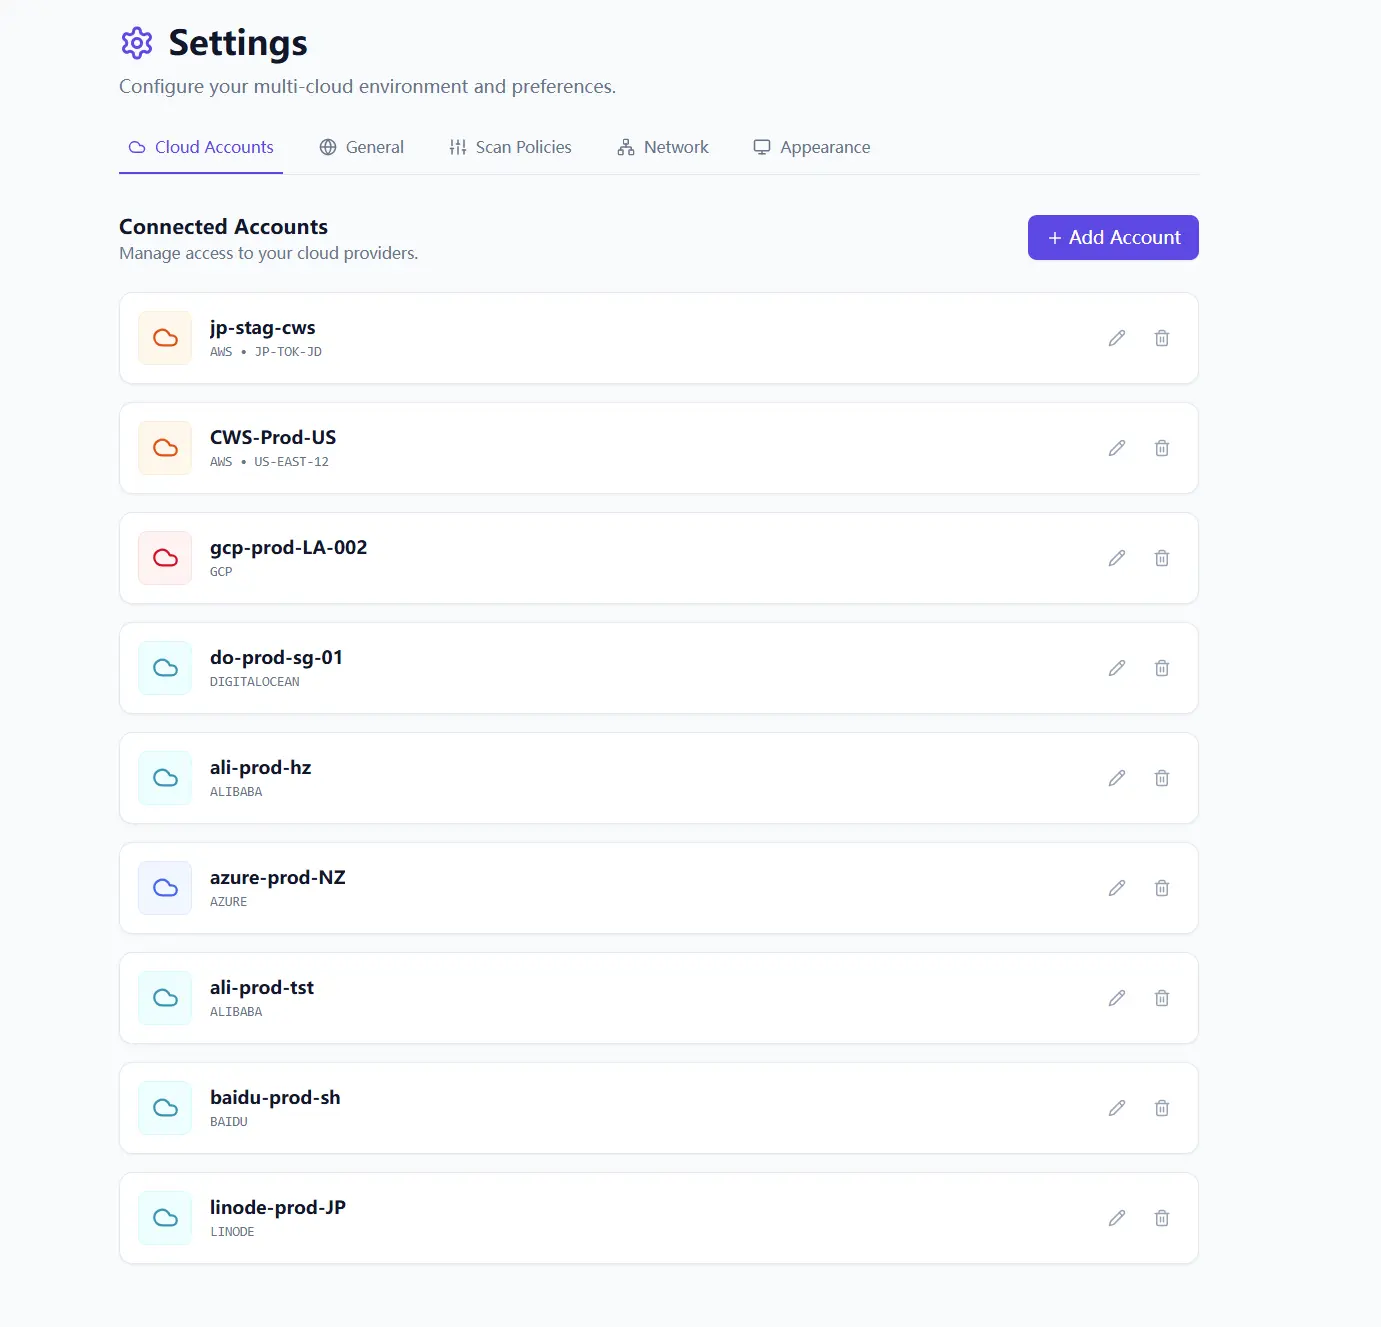The width and height of the screenshot is (1381, 1327).
Task: Click the 'AWS • JP-TOK-JD' label
Action: point(266,352)
